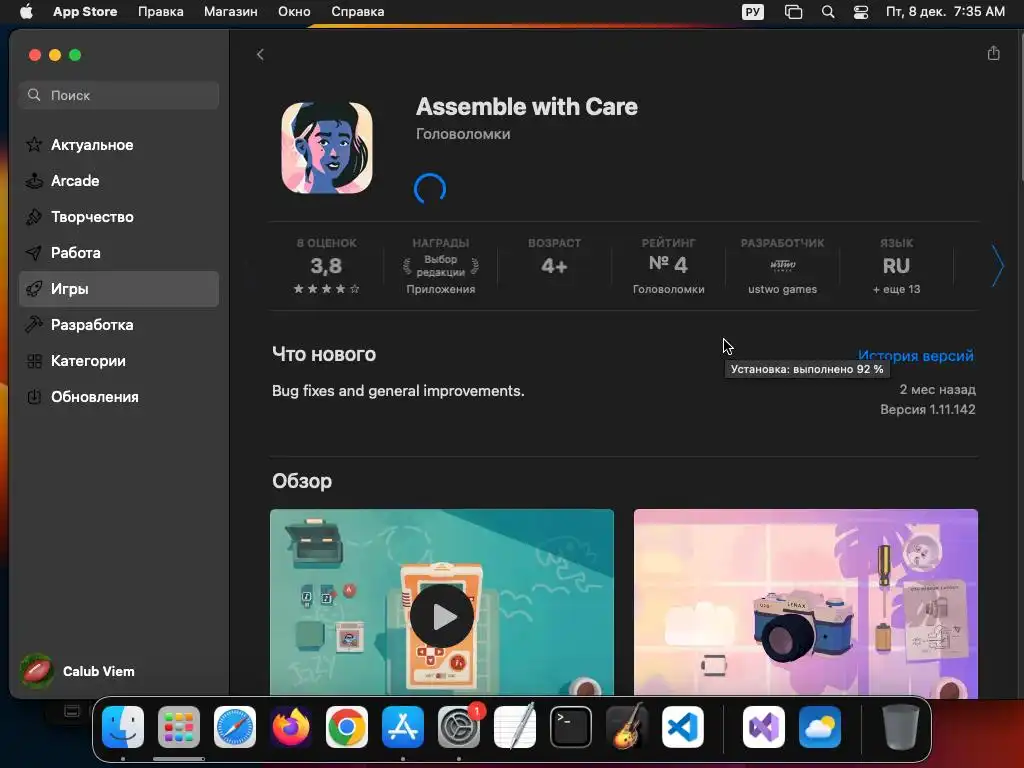
Task: Launch Google Chrome from the Dock
Action: point(347,727)
